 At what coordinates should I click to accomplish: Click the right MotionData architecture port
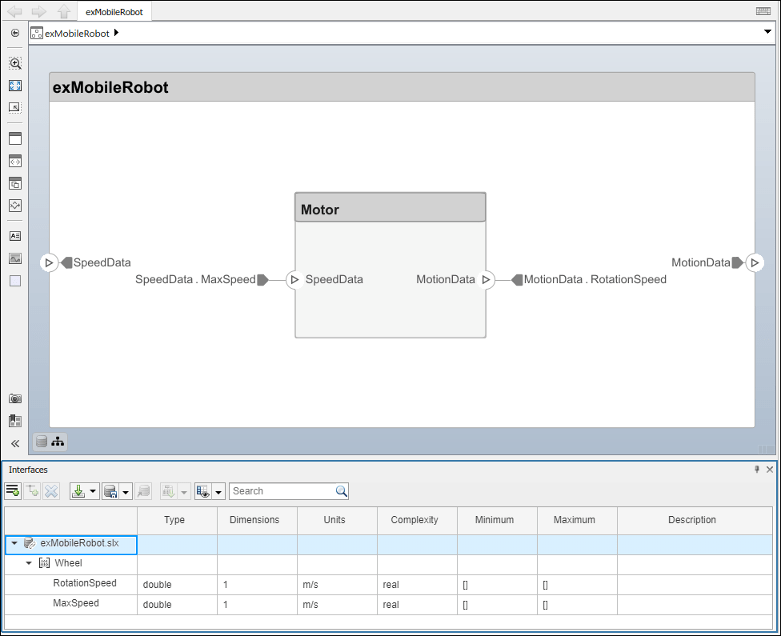tap(755, 262)
